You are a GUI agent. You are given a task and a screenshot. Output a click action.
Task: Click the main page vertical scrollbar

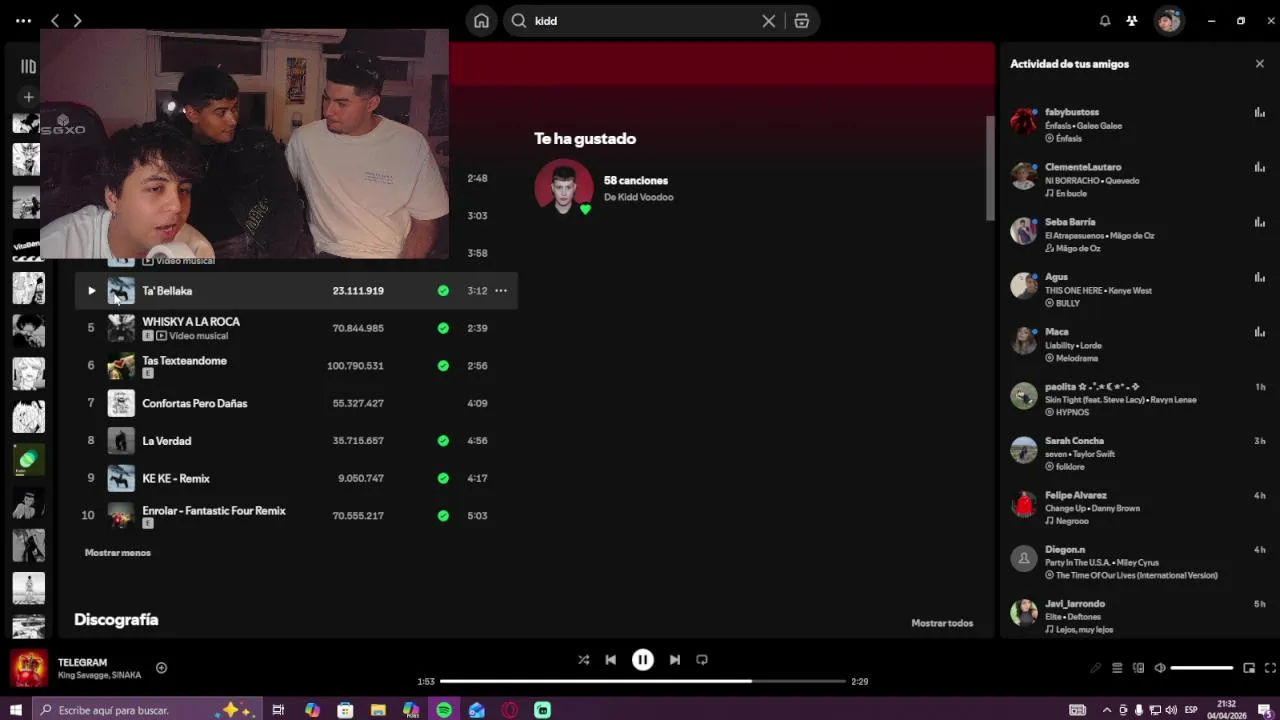pos(990,168)
